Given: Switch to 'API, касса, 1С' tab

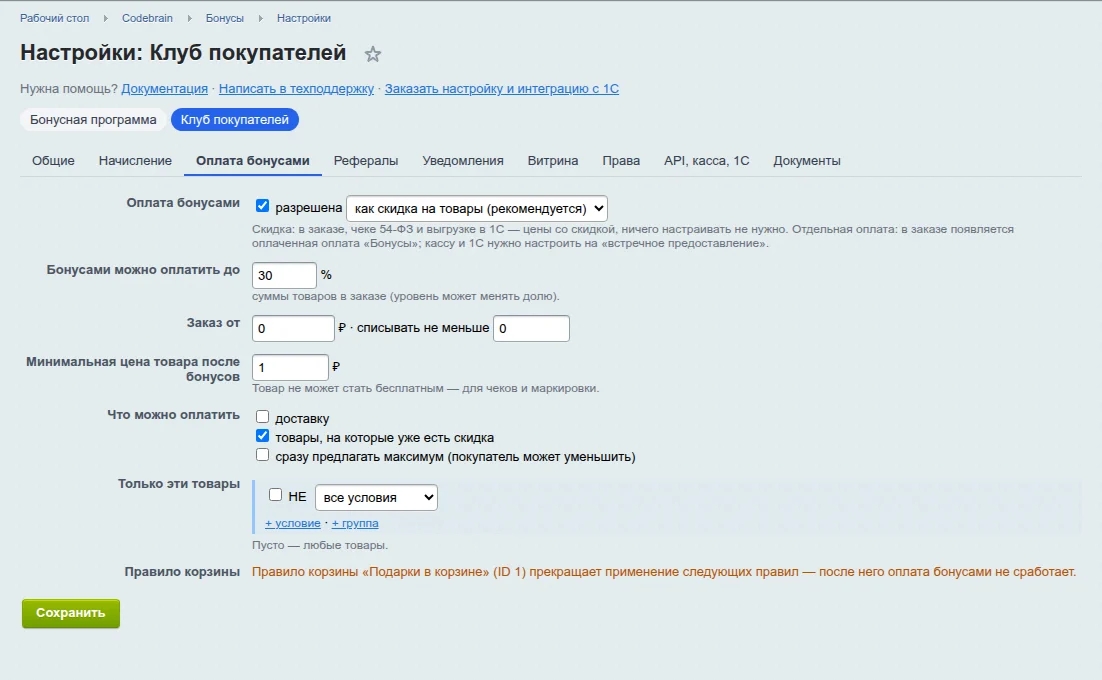Looking at the screenshot, I should 707,161.
